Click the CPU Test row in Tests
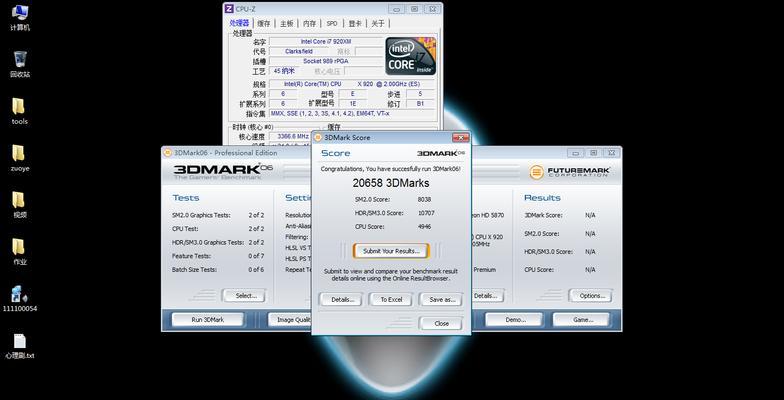The image size is (784, 400). point(218,228)
